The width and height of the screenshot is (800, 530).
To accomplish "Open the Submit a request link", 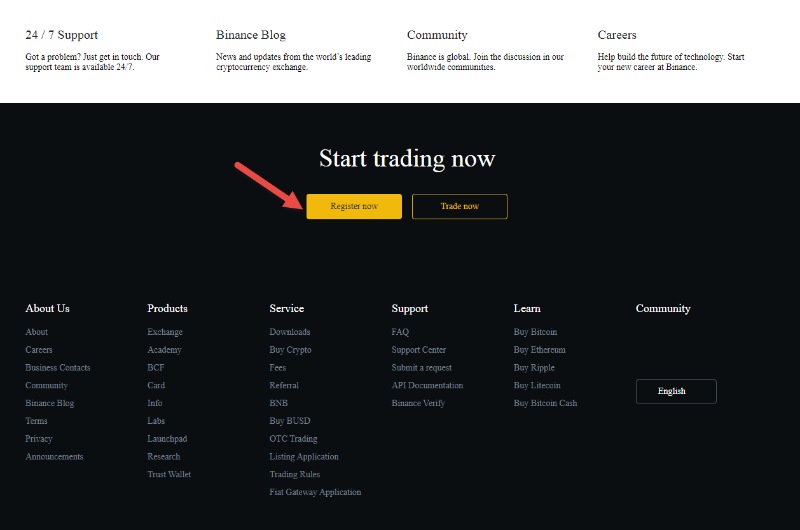I will coord(421,368).
